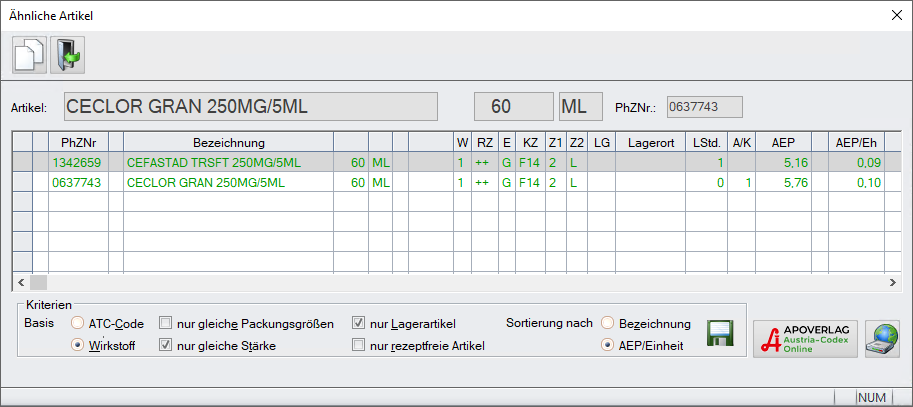This screenshot has height=407, width=913.
Task: Click the globe internet lookup icon
Action: [x=882, y=339]
